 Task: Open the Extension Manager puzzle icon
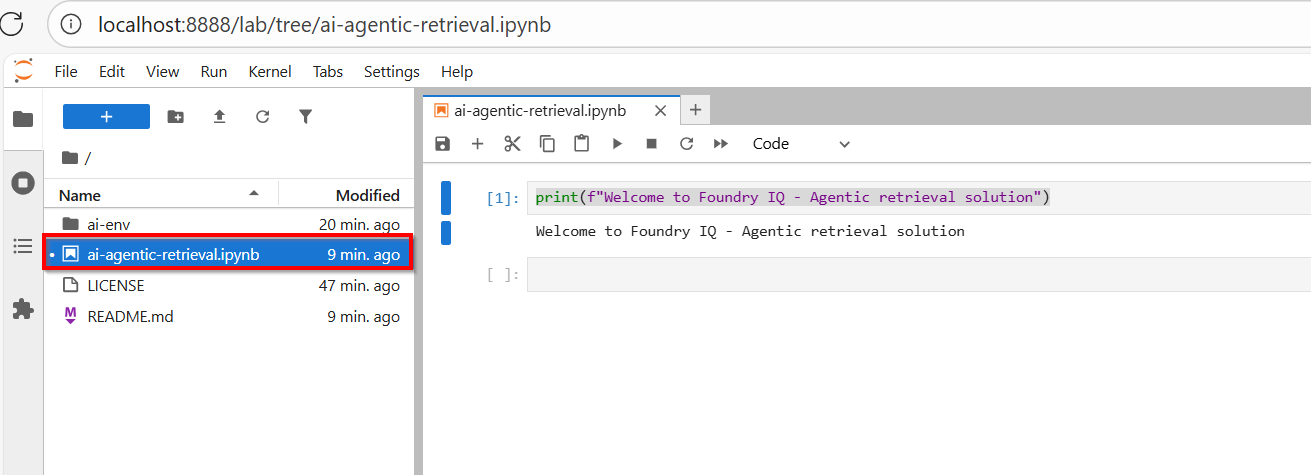pyautogui.click(x=22, y=309)
